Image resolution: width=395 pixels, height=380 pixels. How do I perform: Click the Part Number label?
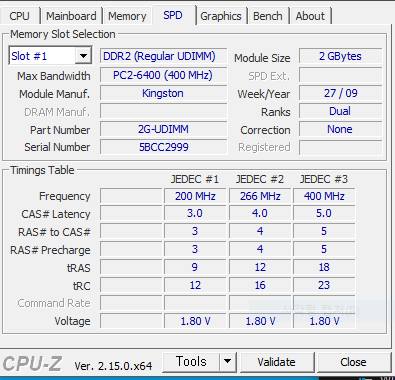click(60, 130)
